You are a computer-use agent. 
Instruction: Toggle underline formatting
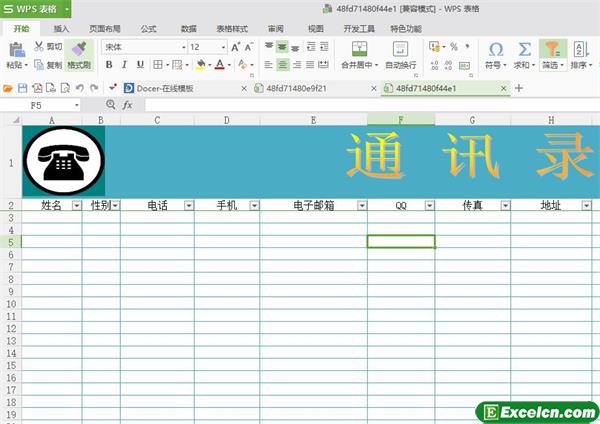[140, 65]
